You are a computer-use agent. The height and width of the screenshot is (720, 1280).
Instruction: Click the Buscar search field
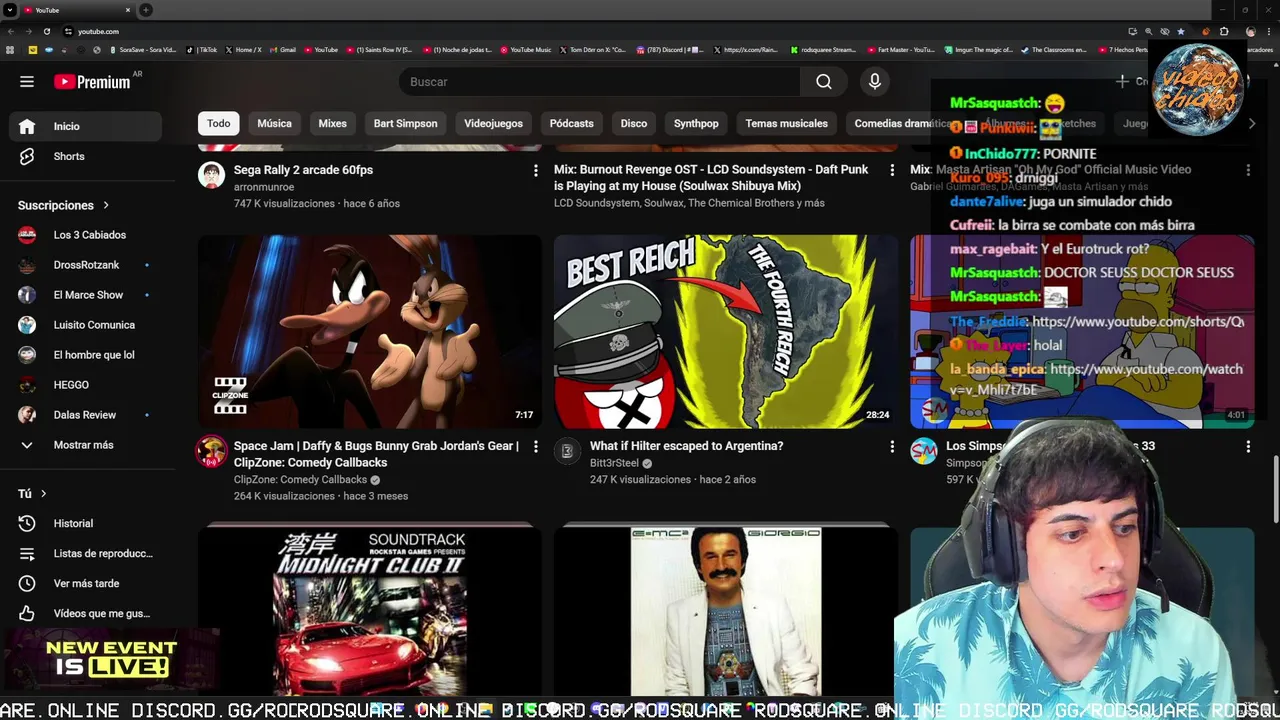coord(599,82)
